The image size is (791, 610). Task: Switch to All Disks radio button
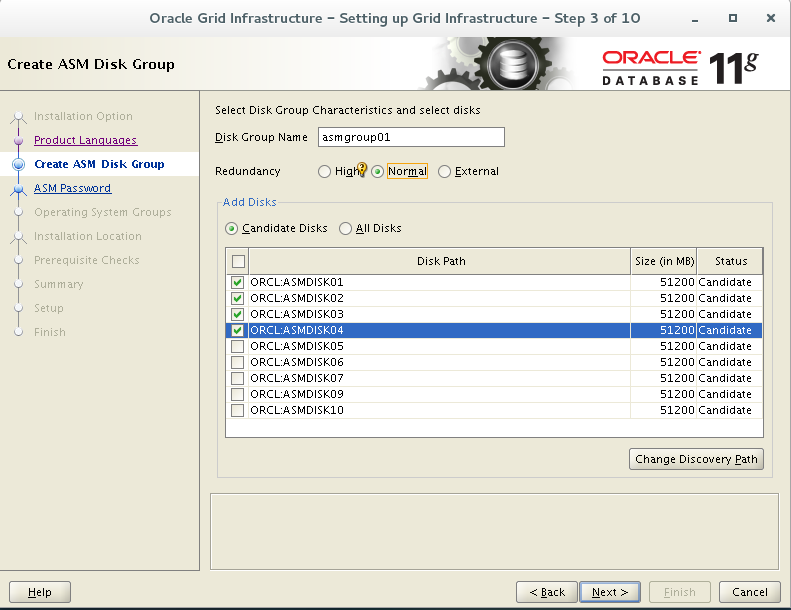pos(345,229)
